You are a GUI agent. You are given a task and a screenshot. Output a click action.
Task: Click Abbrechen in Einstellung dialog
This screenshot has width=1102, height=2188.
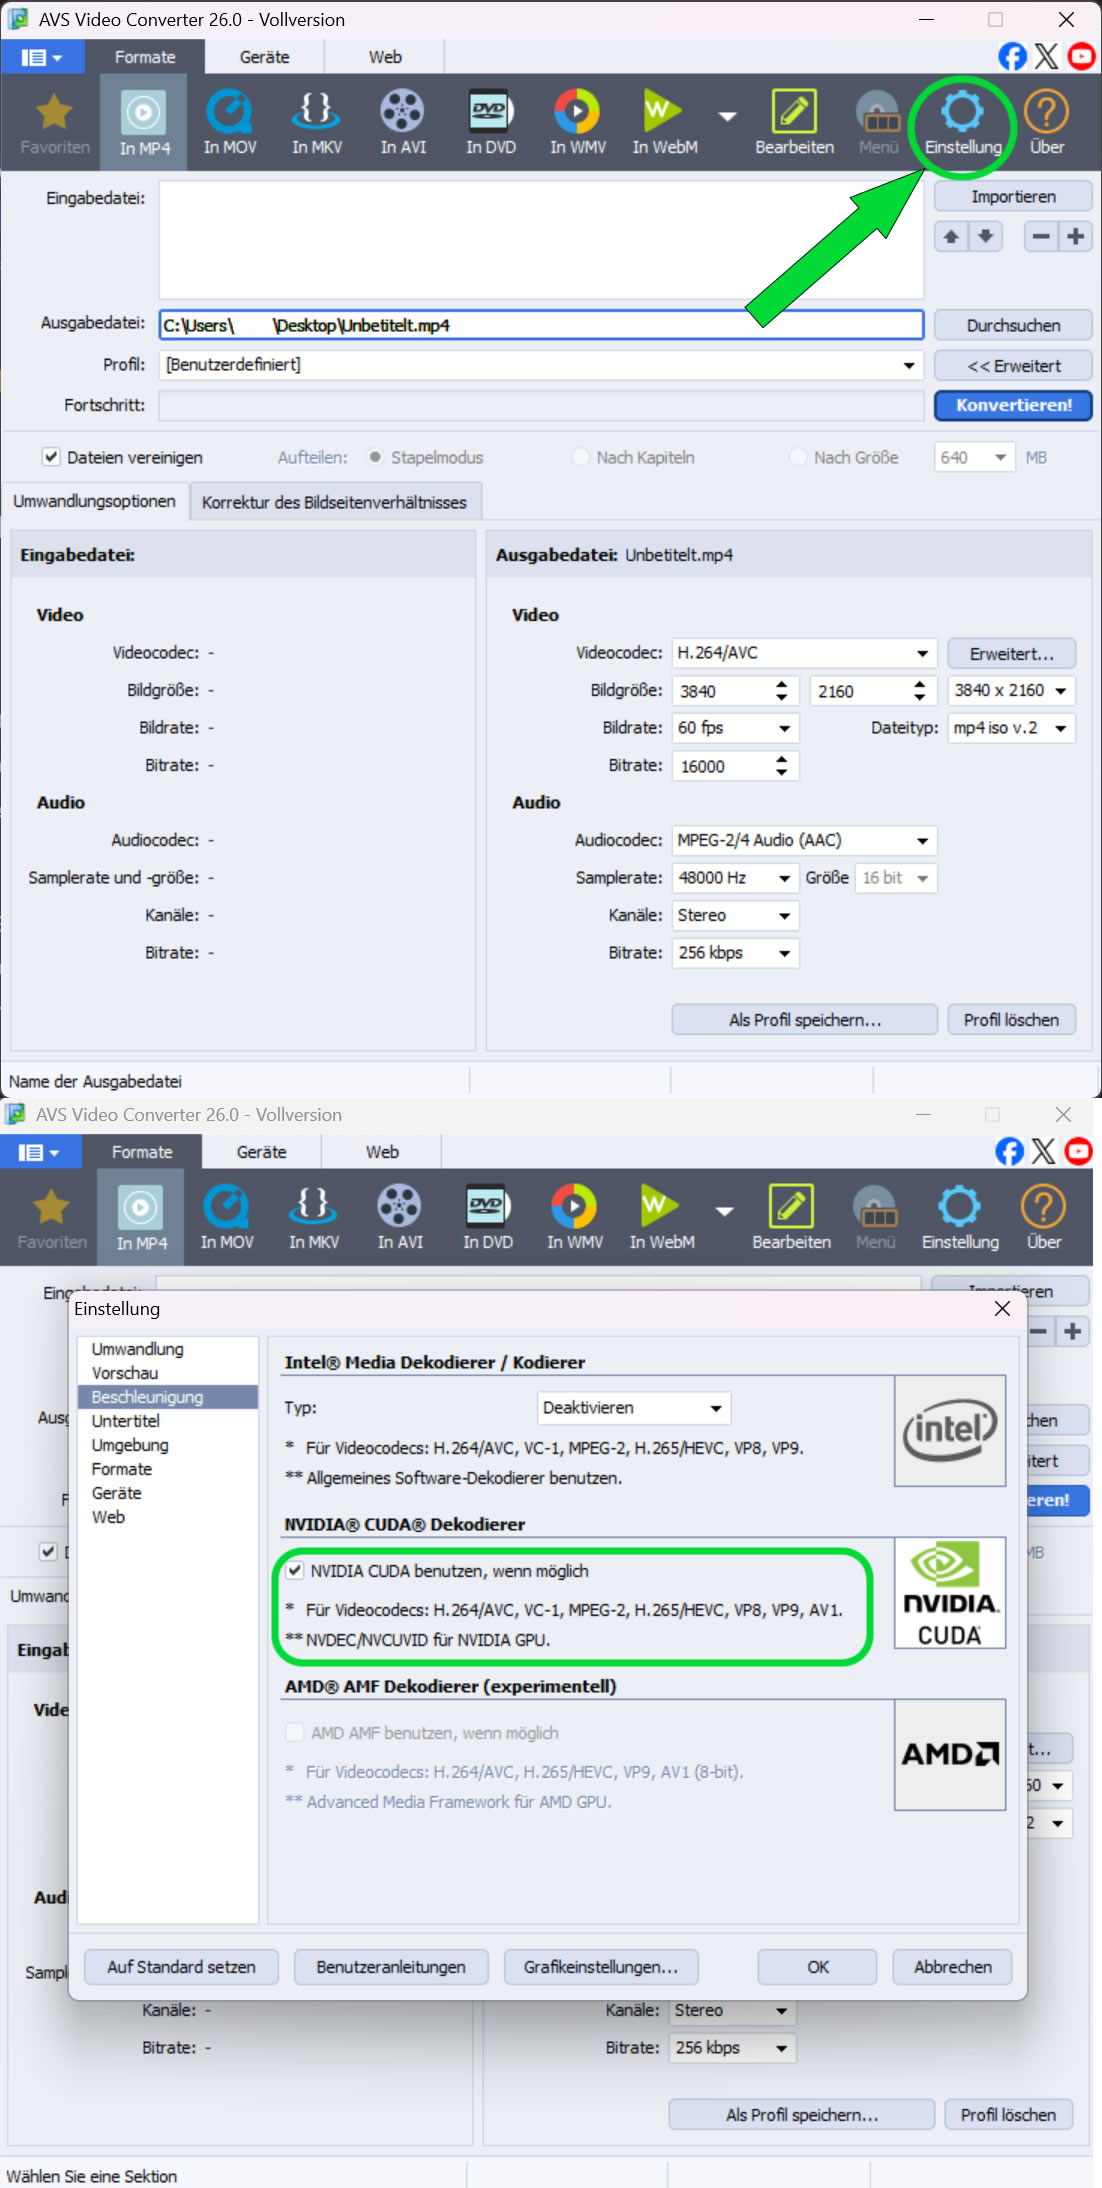pos(952,1966)
